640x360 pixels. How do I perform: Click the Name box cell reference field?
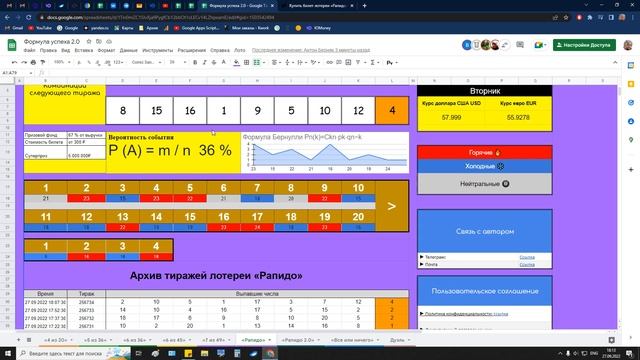[x=17, y=73]
